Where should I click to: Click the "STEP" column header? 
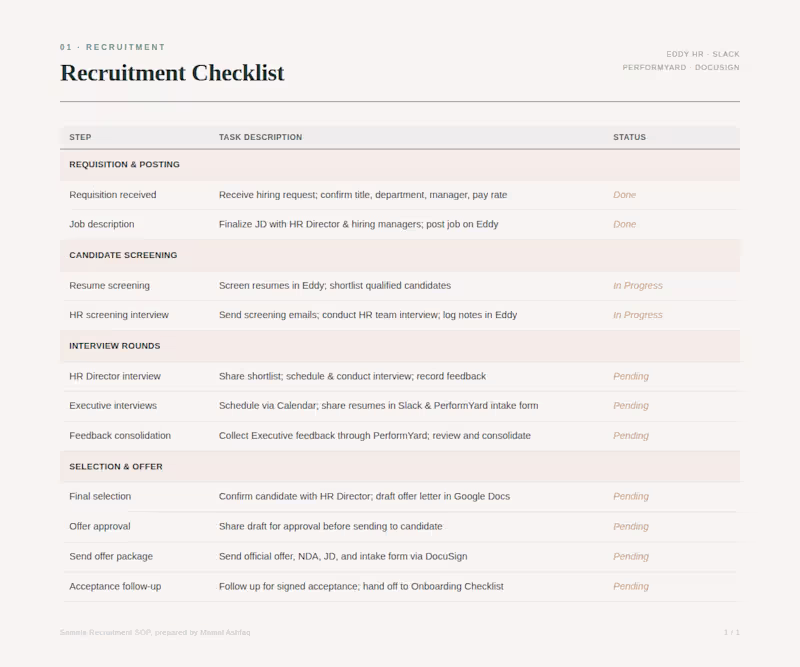click(x=80, y=137)
